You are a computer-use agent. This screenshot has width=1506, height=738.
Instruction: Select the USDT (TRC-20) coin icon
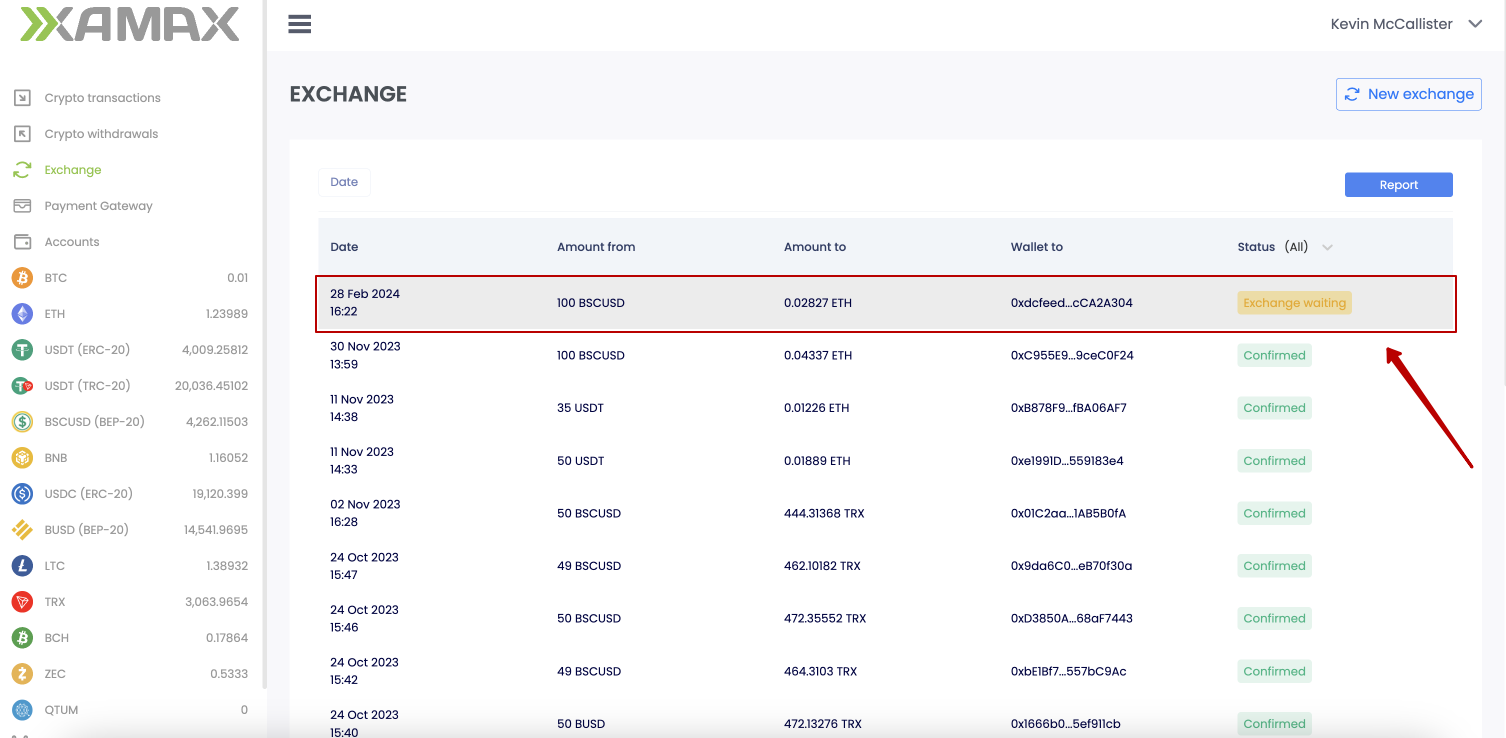(x=22, y=386)
